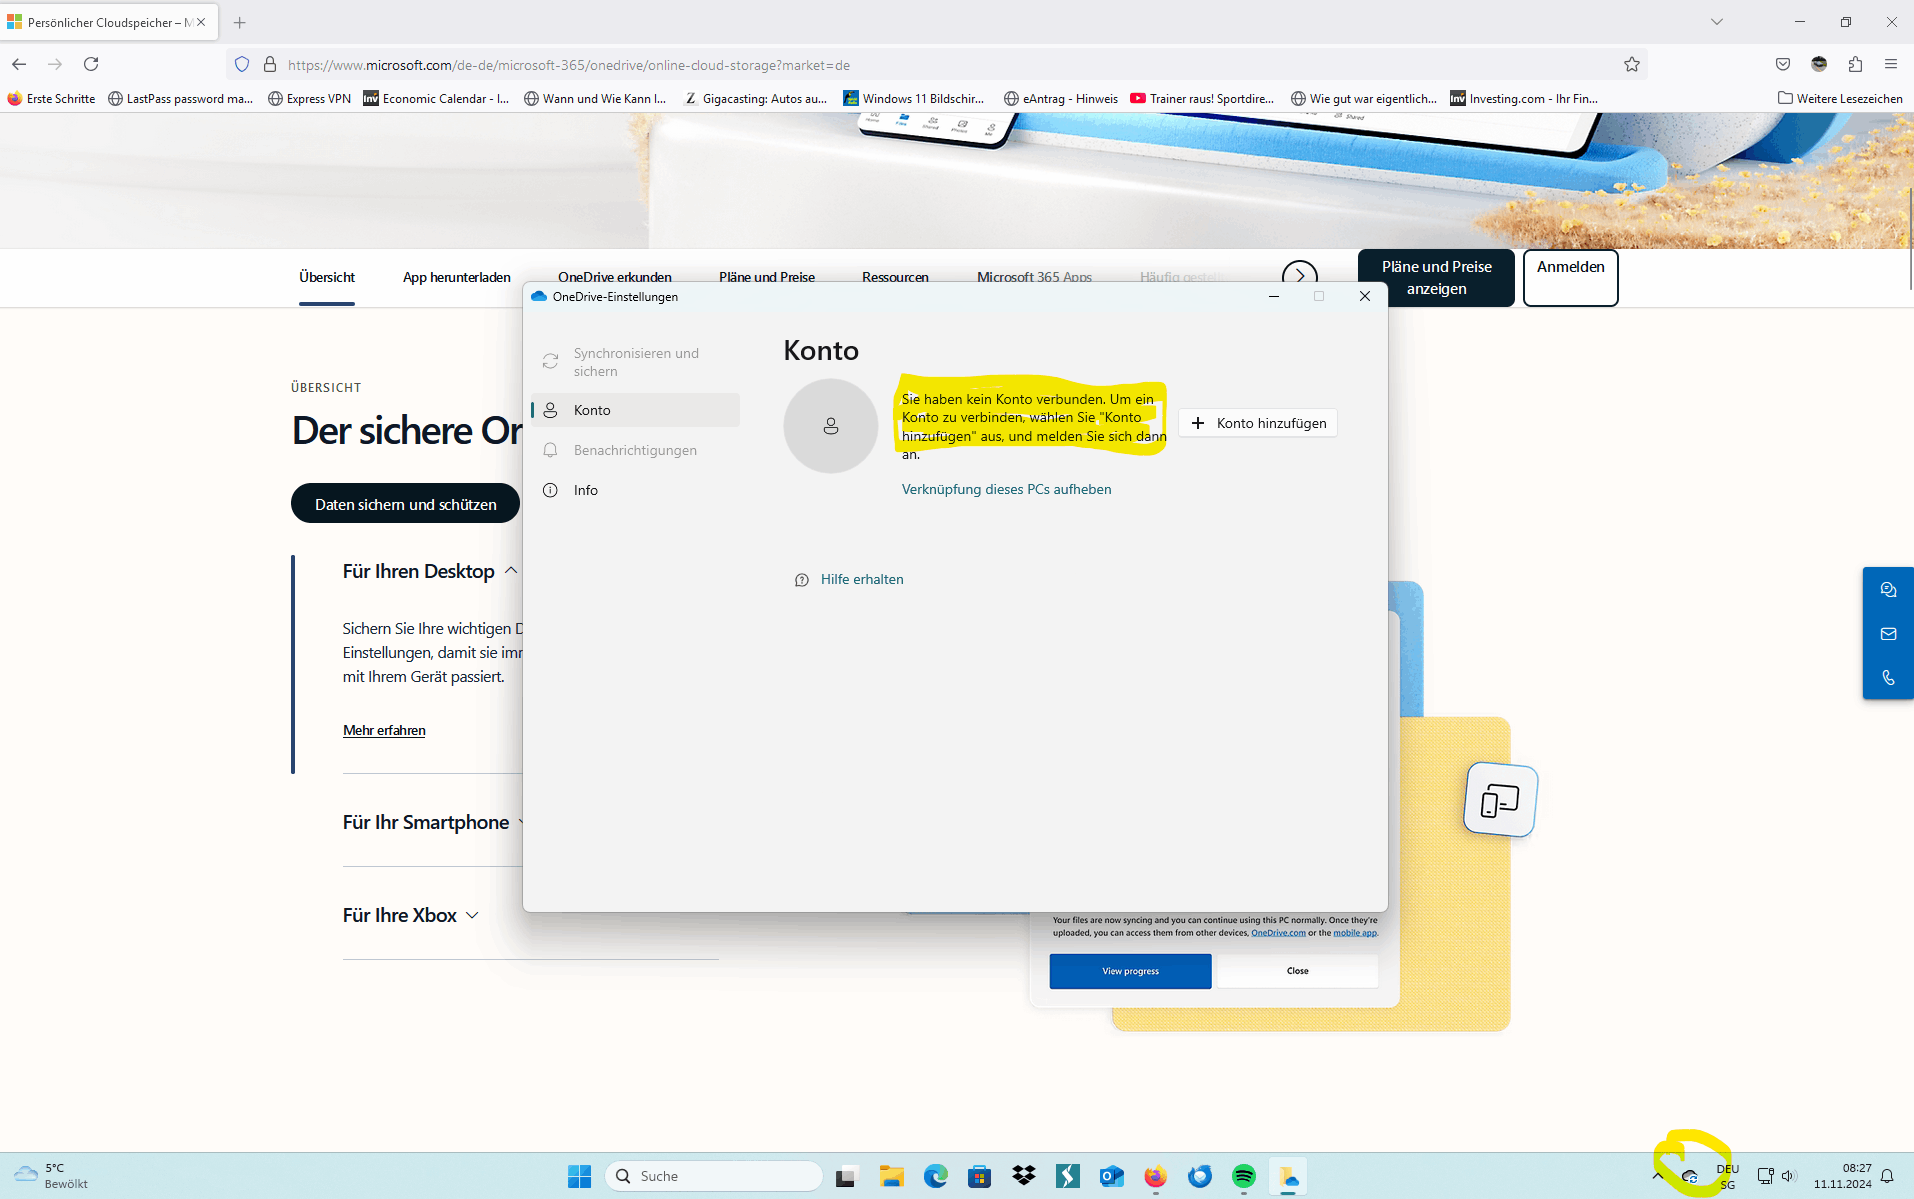
Task: Click next arrow in page navigation bar
Action: (1299, 276)
